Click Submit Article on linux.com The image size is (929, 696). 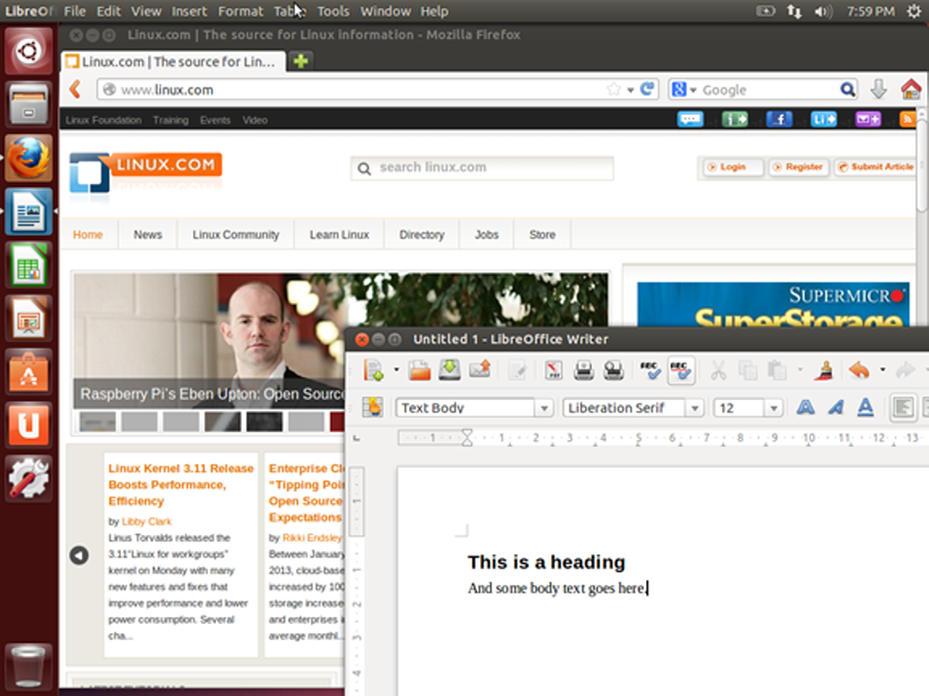(876, 167)
